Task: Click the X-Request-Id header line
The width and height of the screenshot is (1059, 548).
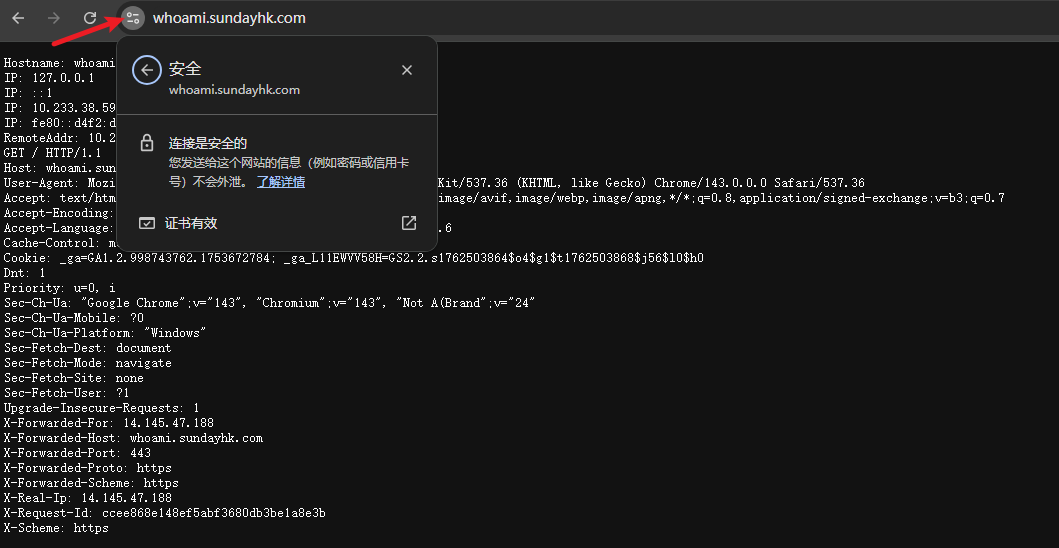Action: (164, 513)
